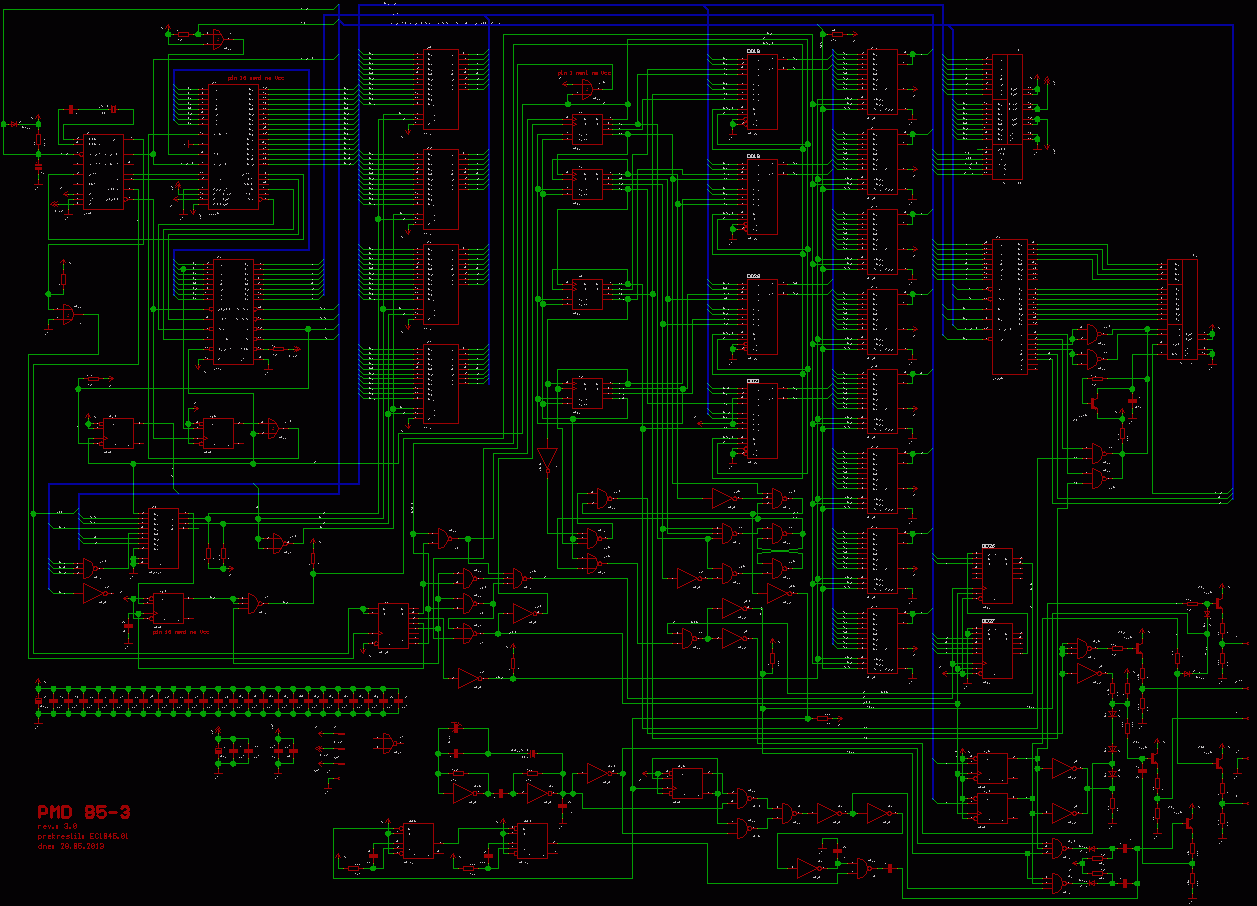Select the lone gate at the far left edge
1257x906 pixels.
(67, 315)
